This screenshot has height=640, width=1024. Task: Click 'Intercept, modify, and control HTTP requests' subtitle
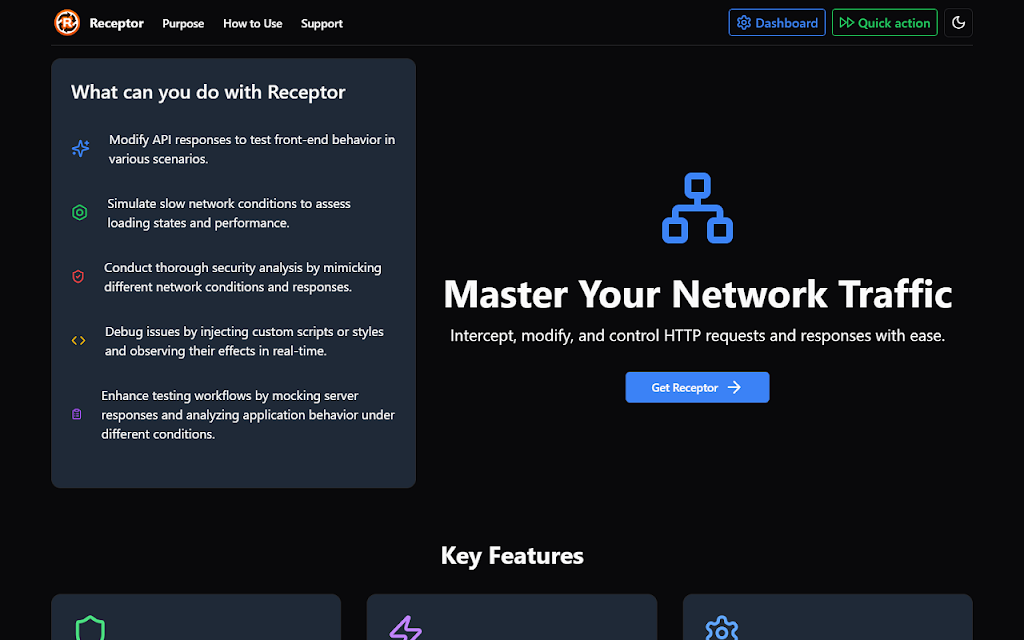tap(697, 336)
